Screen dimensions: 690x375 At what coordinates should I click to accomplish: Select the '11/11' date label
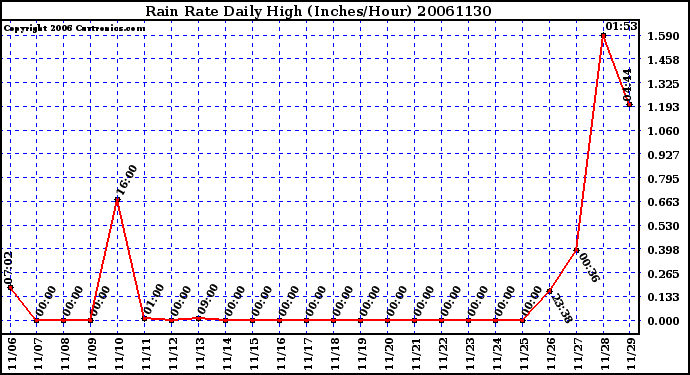147,354
